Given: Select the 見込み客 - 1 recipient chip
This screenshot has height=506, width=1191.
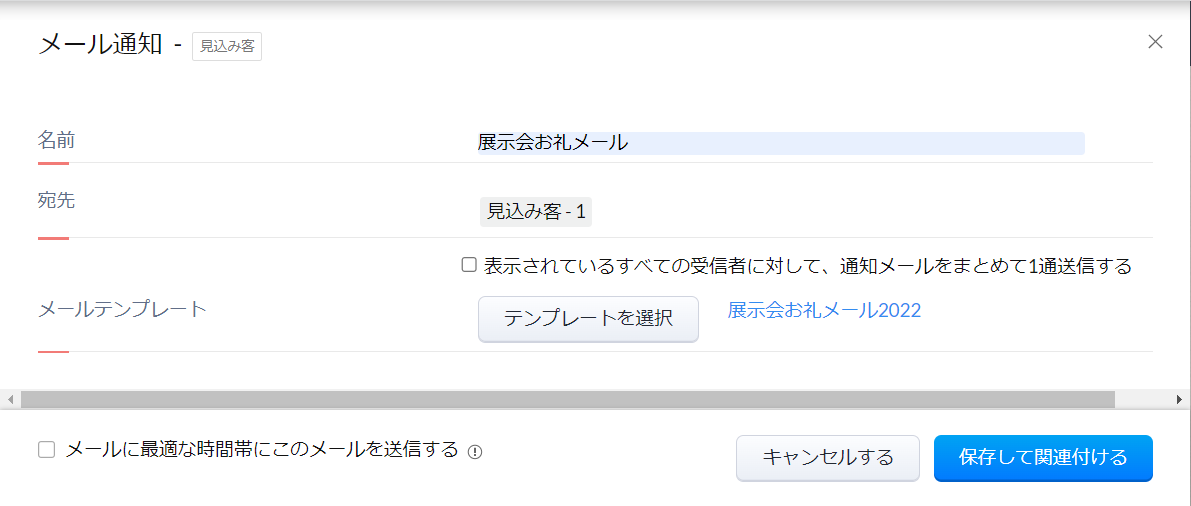Looking at the screenshot, I should 535,212.
